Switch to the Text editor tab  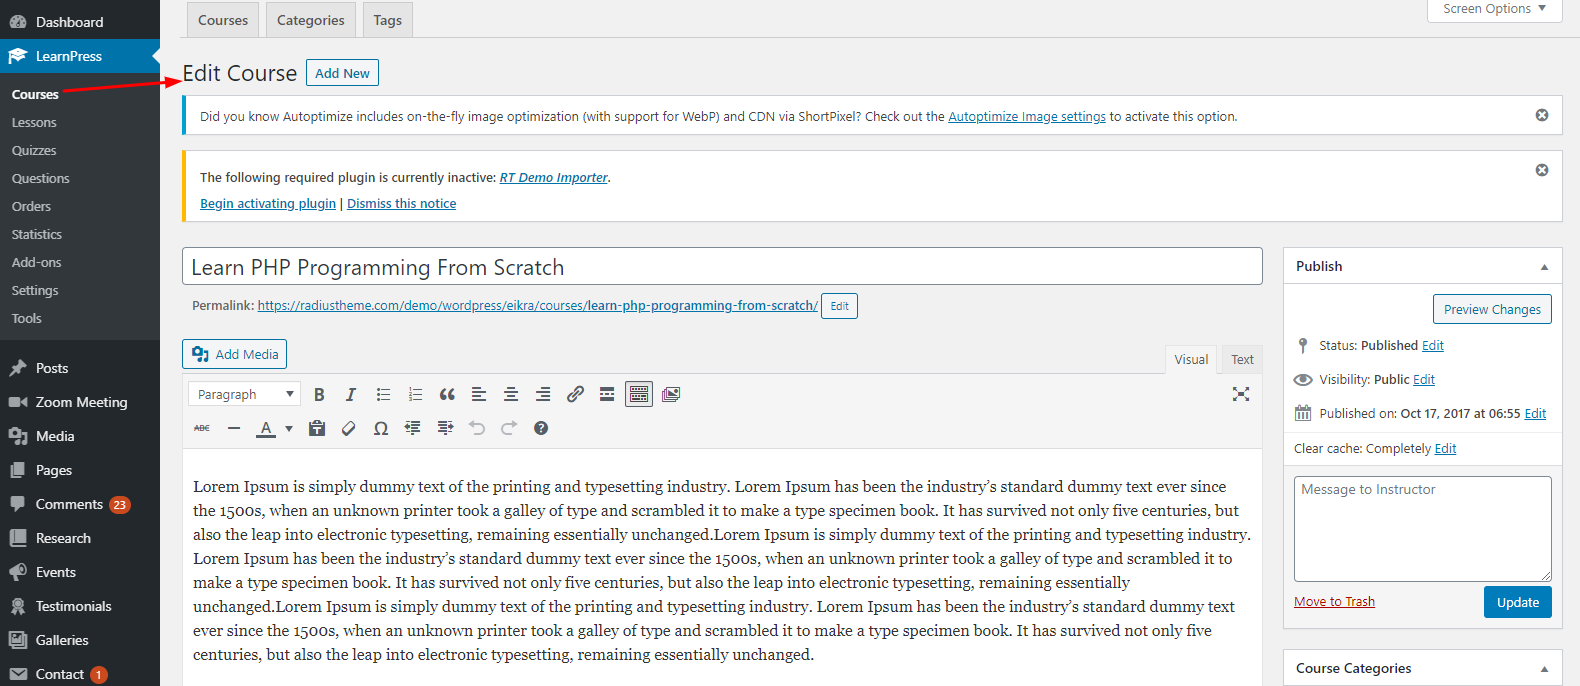point(1242,359)
